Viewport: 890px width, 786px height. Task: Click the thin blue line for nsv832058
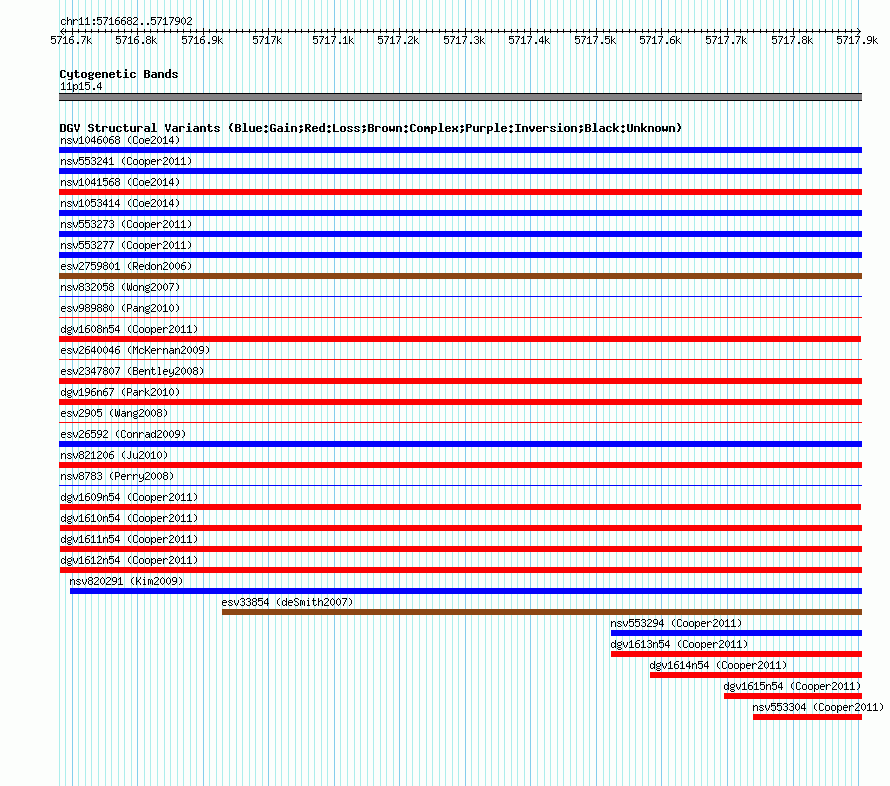tap(460, 296)
